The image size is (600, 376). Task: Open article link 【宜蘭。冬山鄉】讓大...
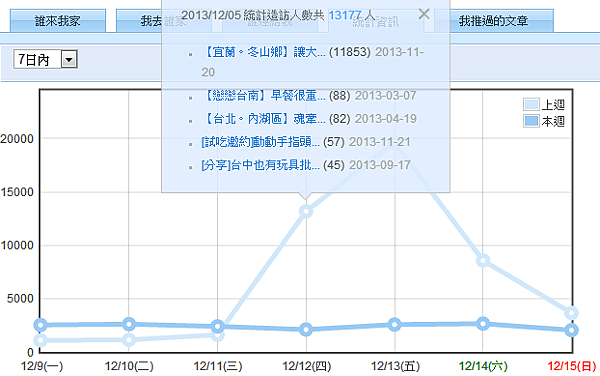tap(264, 52)
